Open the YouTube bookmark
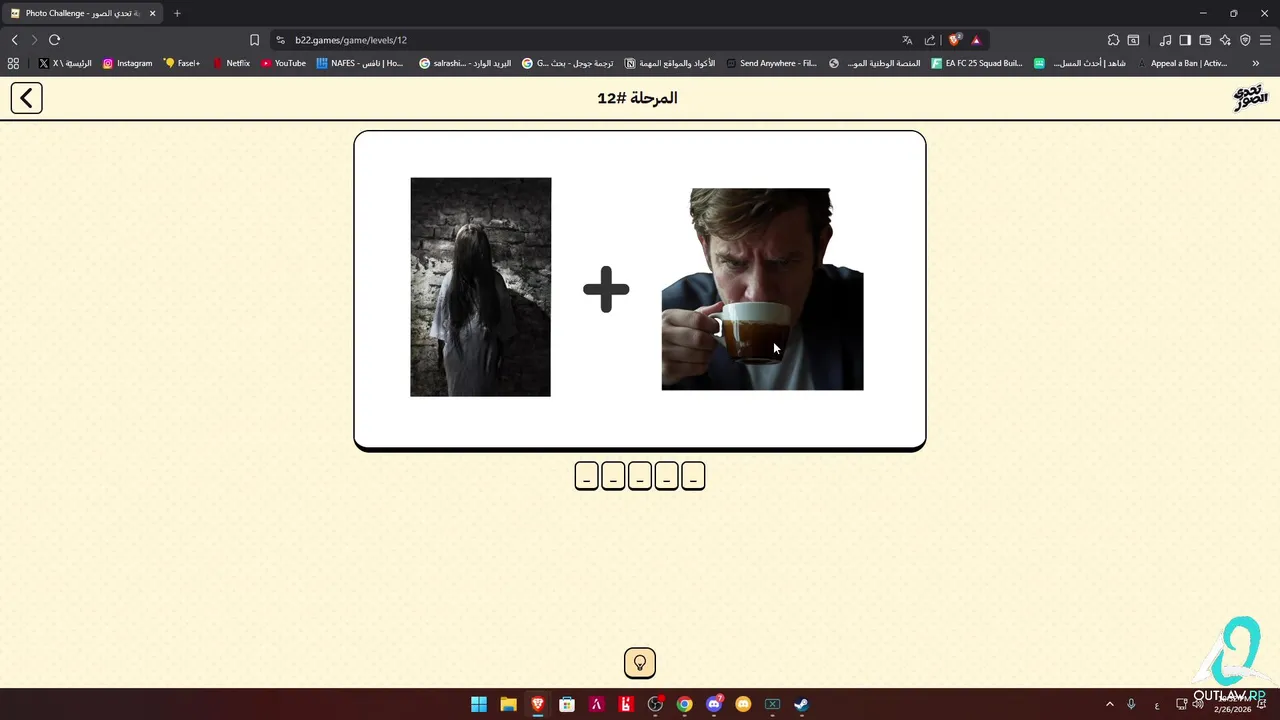The height and width of the screenshot is (720, 1280). (283, 63)
